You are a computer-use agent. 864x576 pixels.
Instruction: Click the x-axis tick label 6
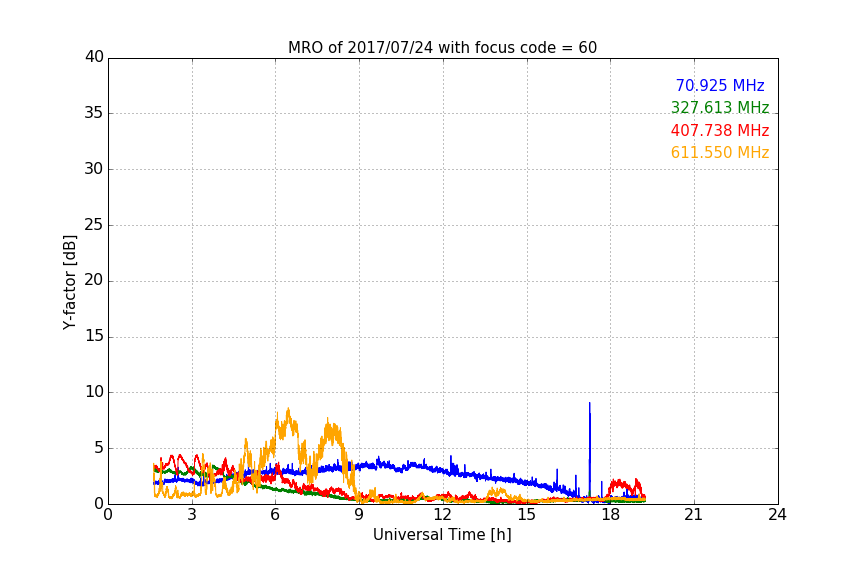coord(275,515)
